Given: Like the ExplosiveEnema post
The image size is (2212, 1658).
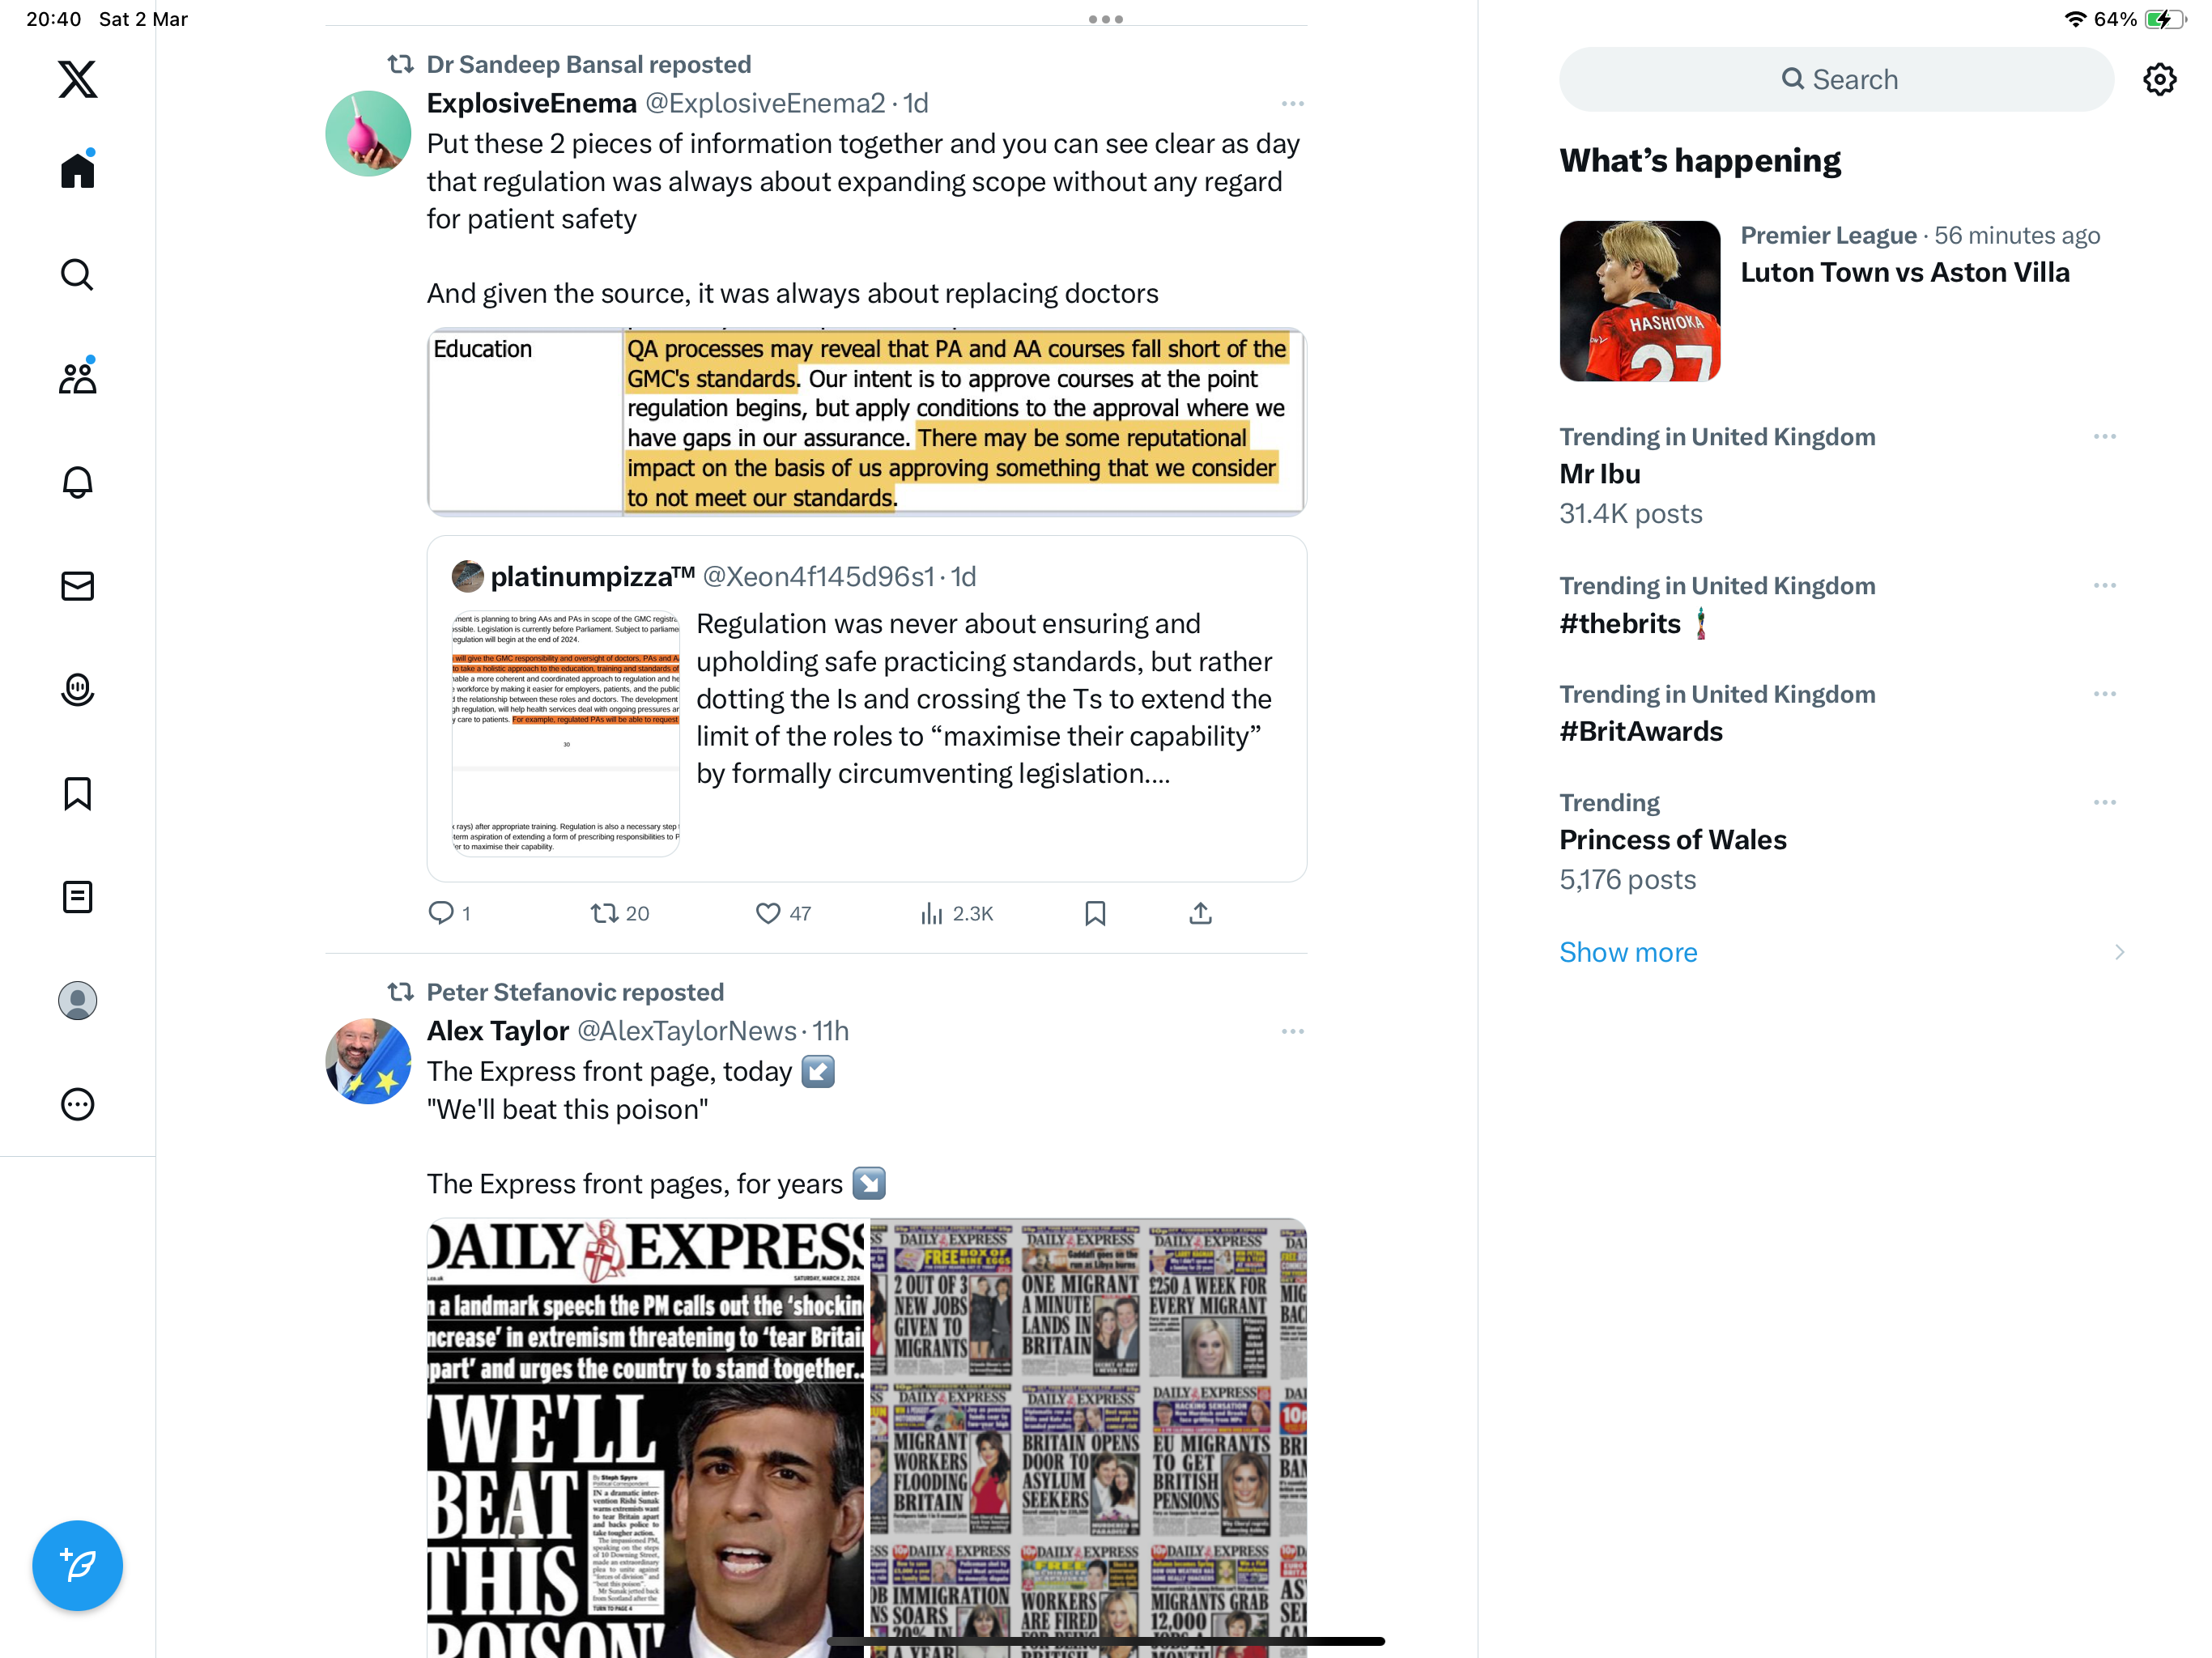Looking at the screenshot, I should click(783, 913).
